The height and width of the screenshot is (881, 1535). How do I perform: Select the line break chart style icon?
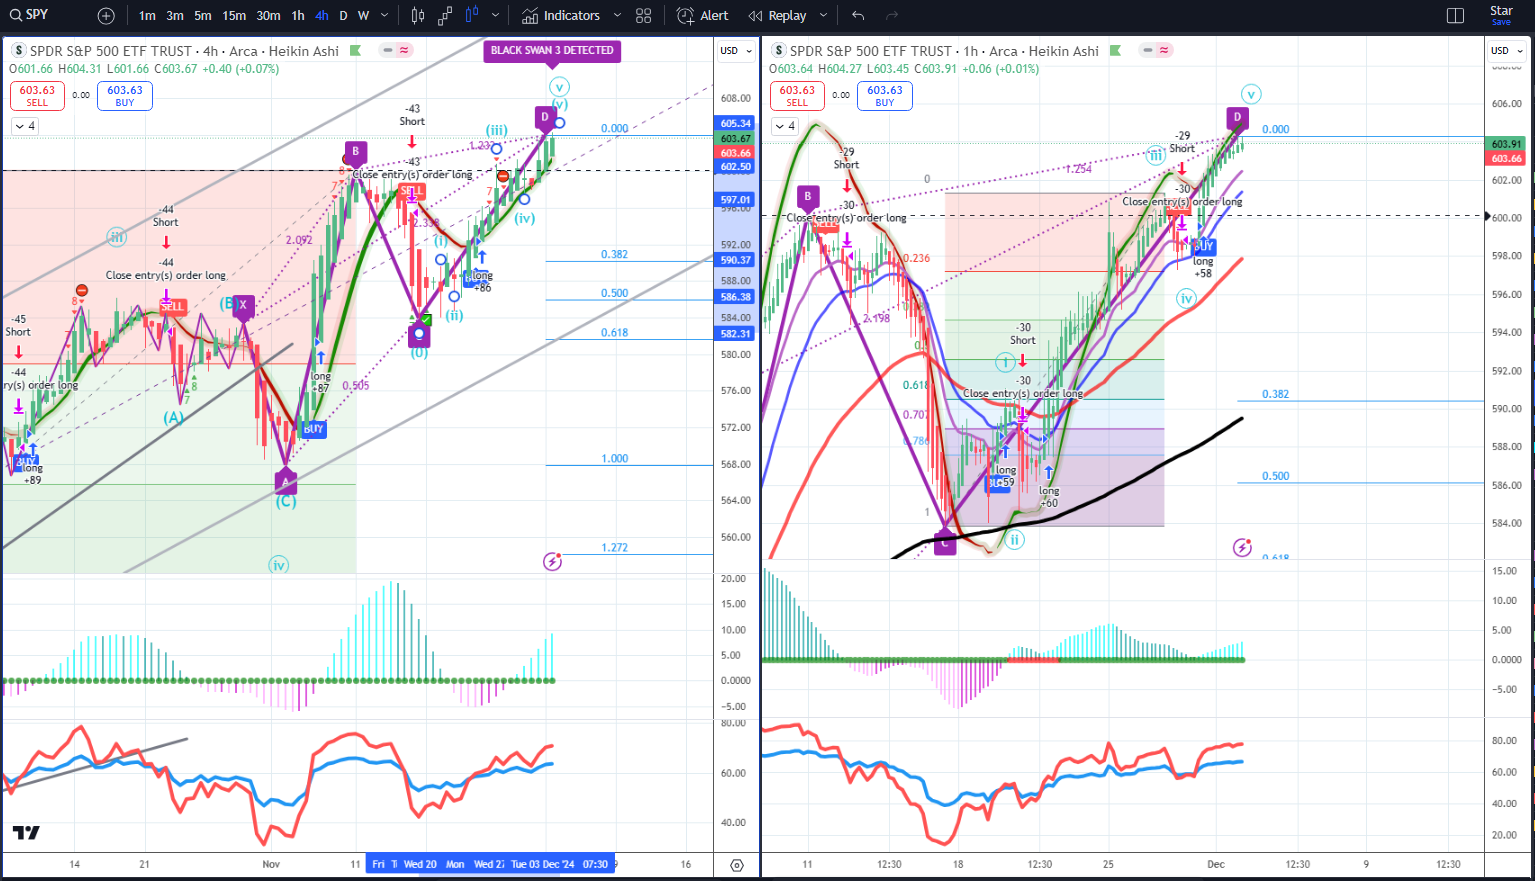pos(444,16)
